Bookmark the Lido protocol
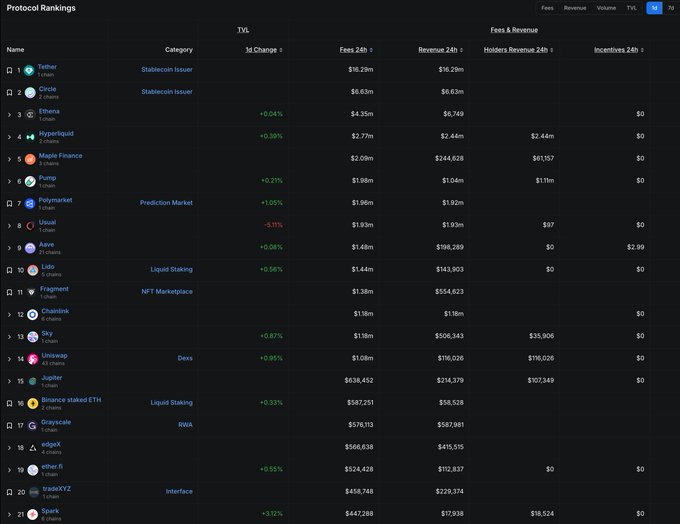This screenshot has width=680, height=524. tap(9, 270)
